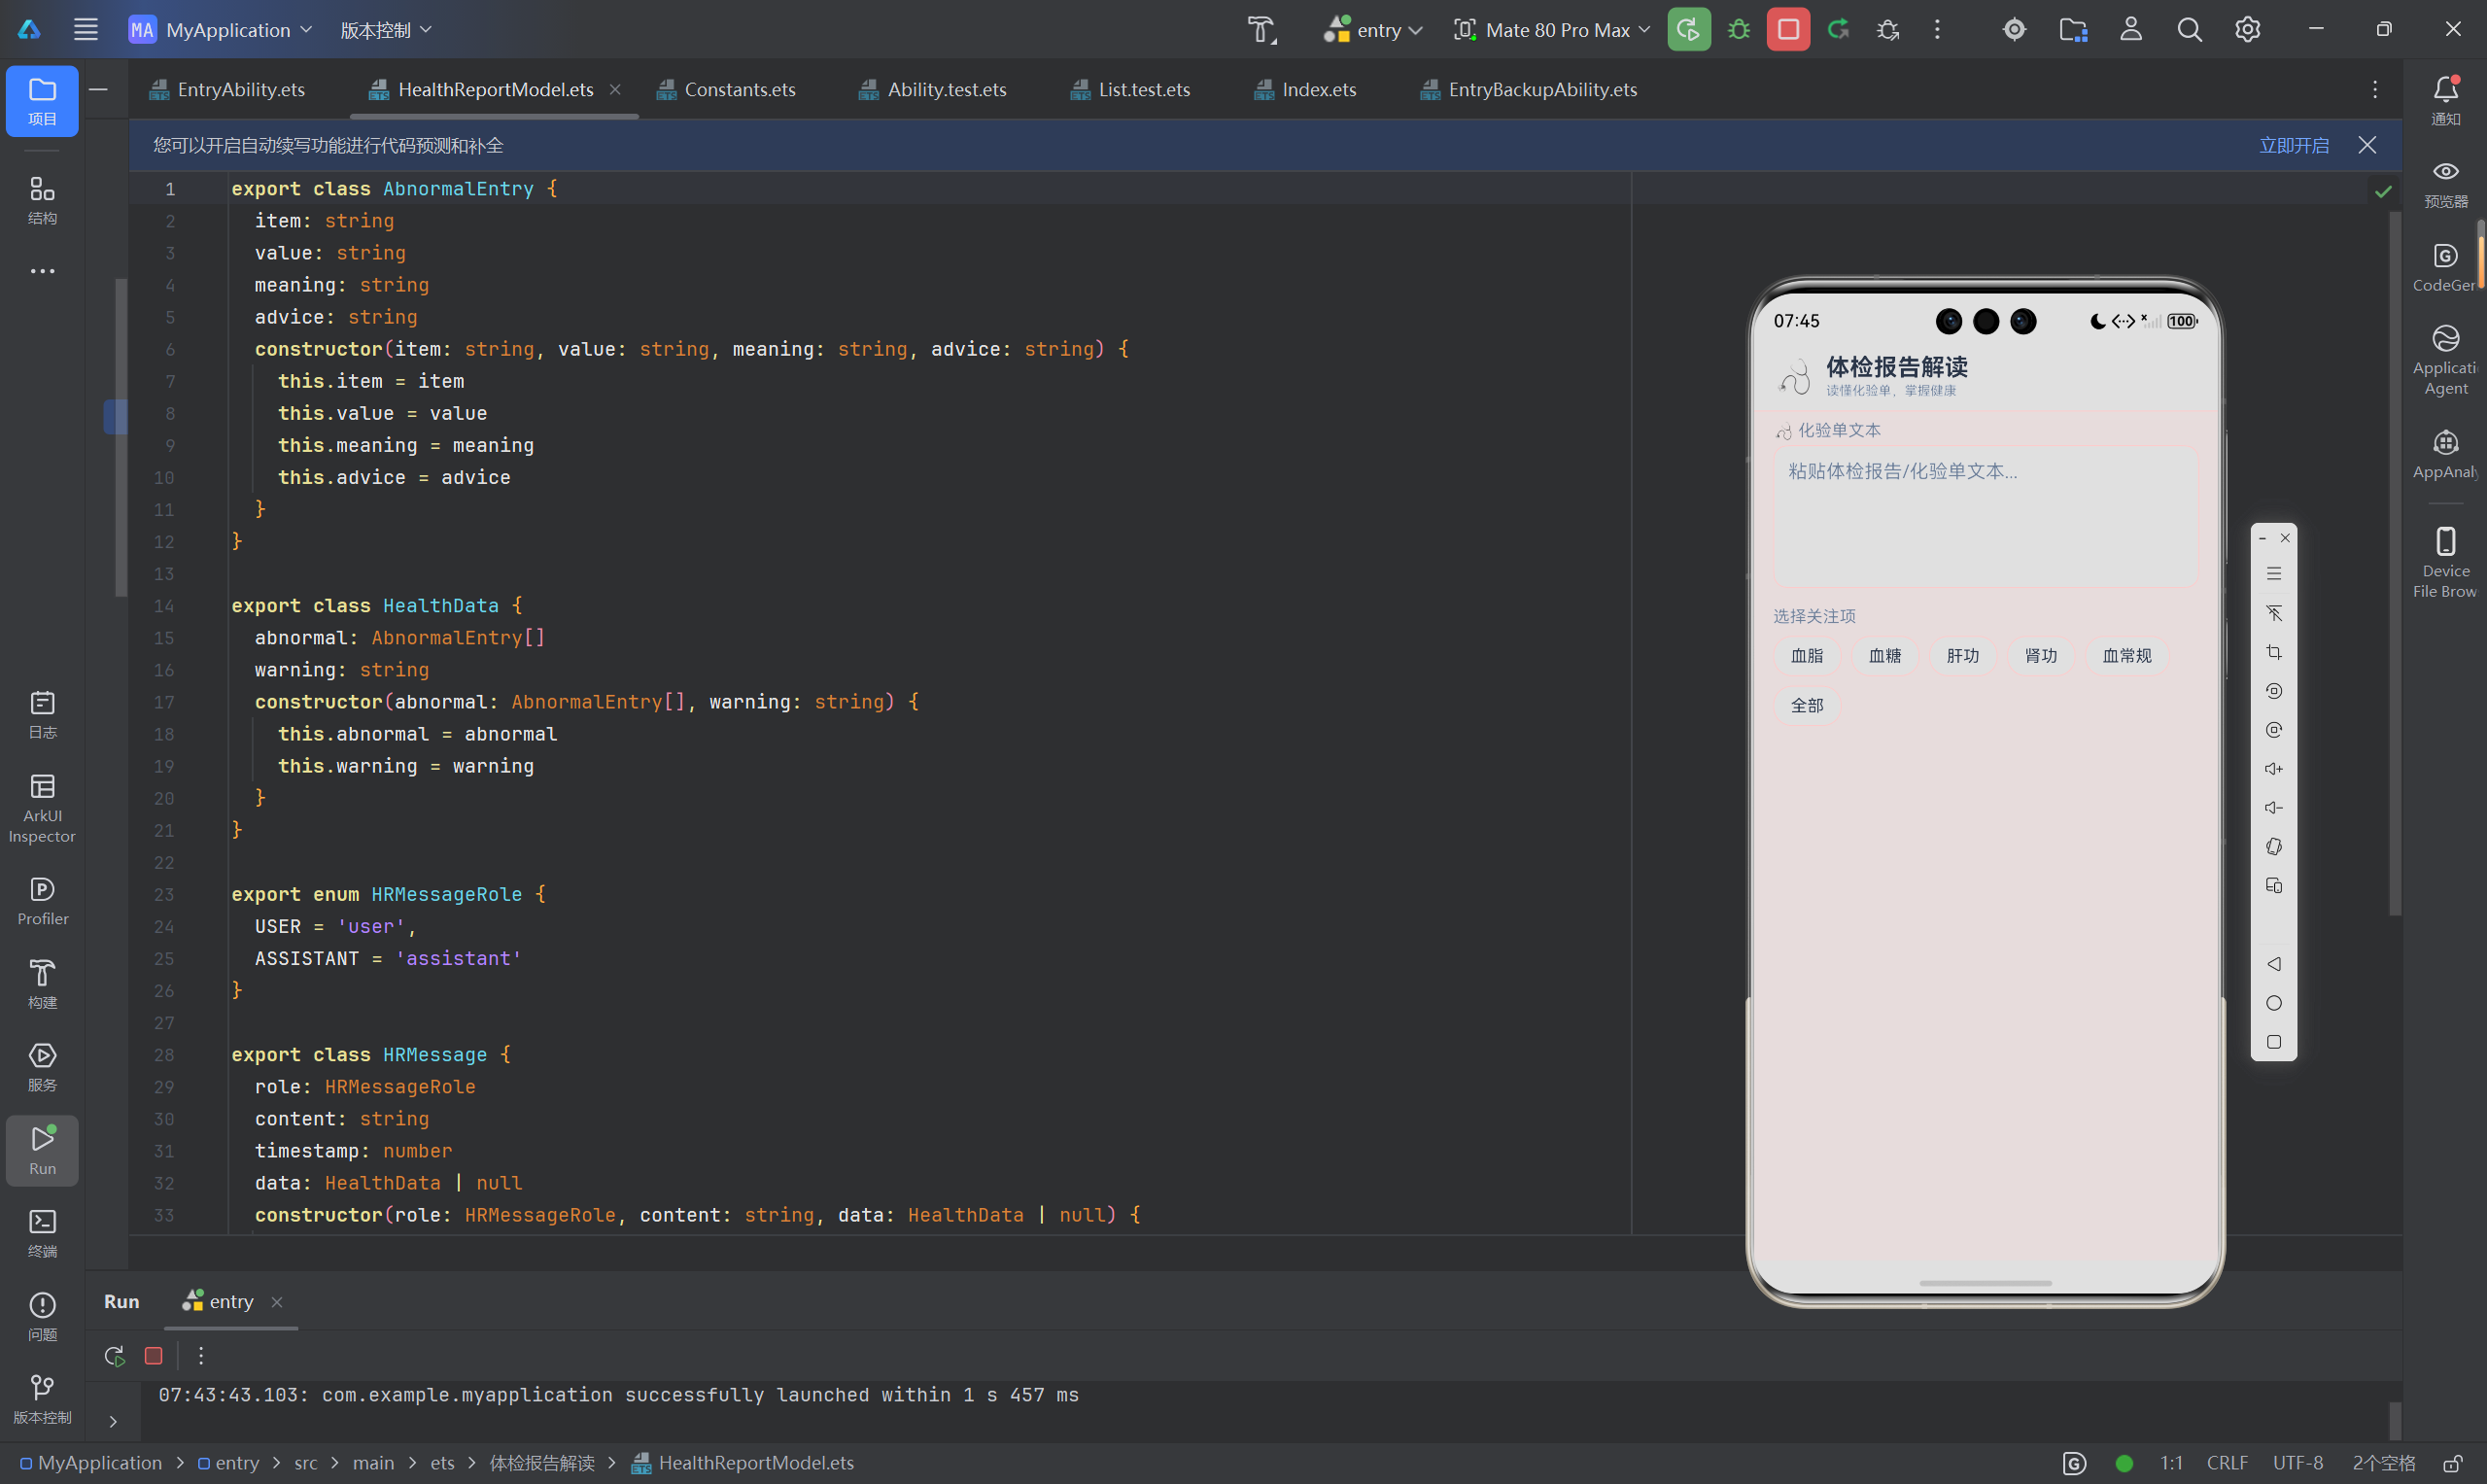The image size is (2487, 1484).
Task: Open Device File Browser panel
Action: point(2445,562)
